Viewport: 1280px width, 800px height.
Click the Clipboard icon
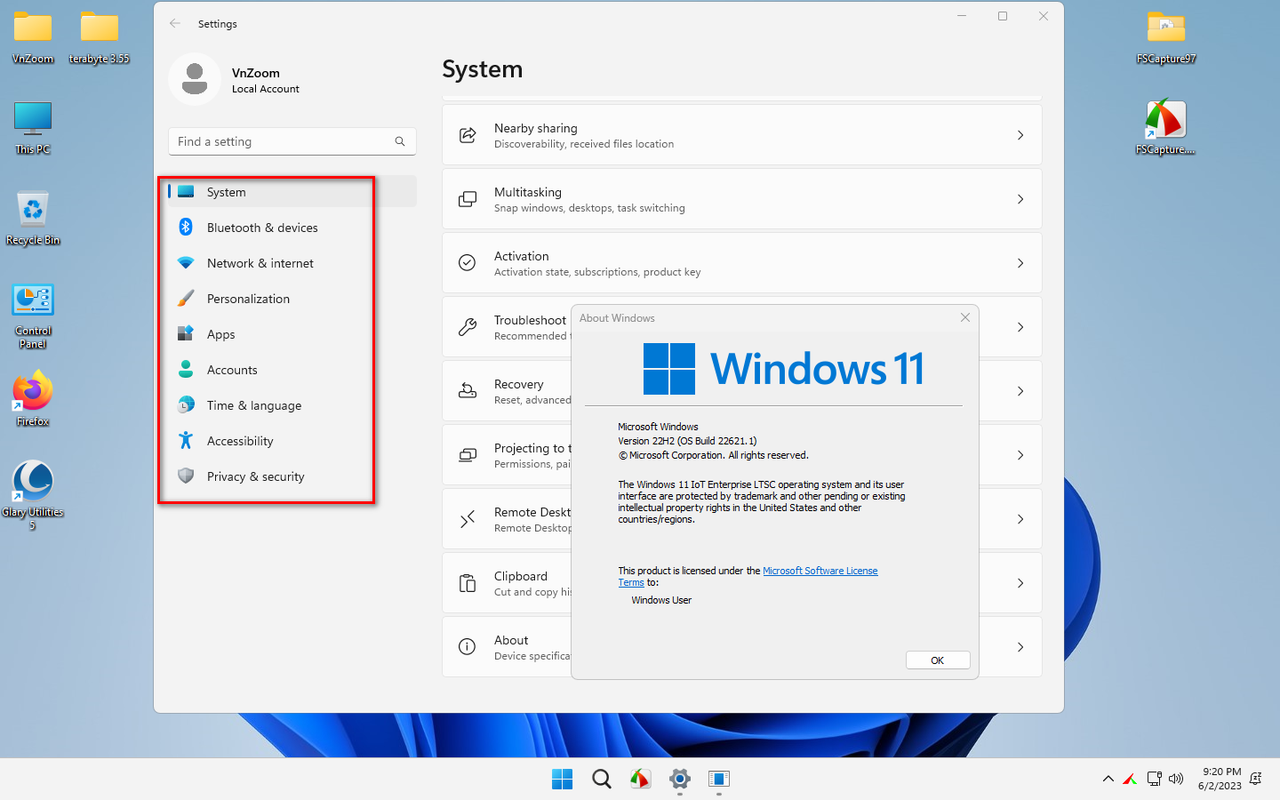click(x=467, y=583)
